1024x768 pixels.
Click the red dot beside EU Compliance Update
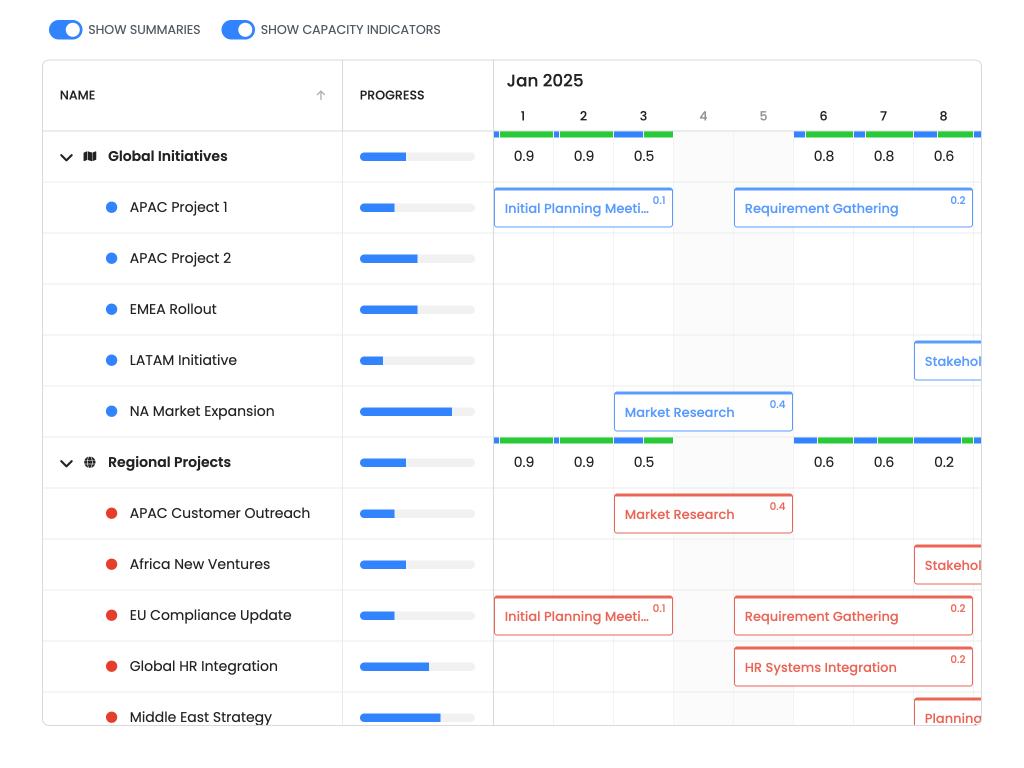[112, 615]
